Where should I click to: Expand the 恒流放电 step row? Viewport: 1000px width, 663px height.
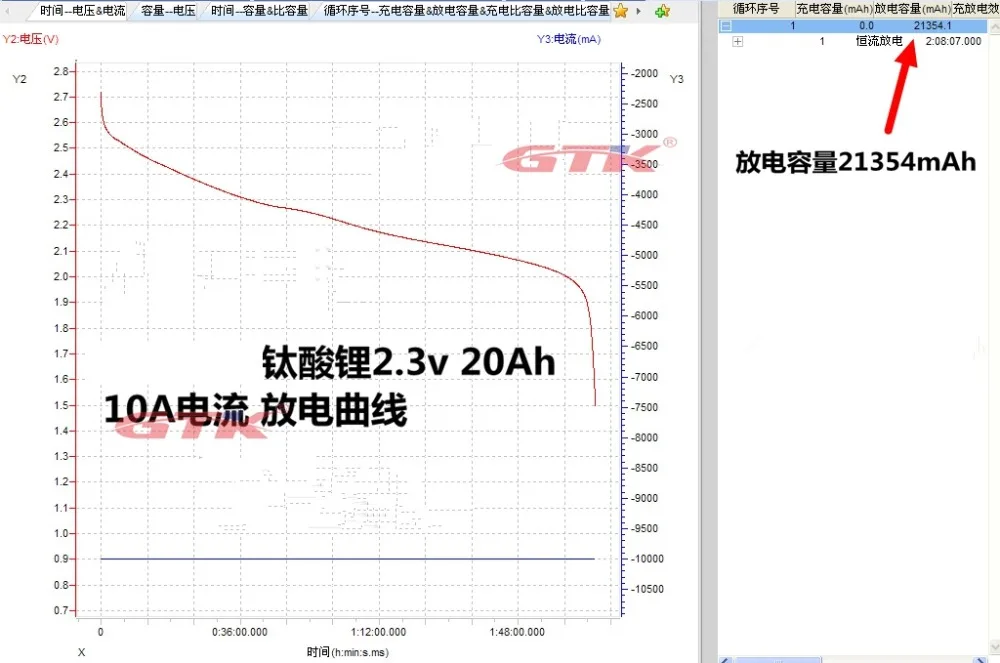coord(738,41)
